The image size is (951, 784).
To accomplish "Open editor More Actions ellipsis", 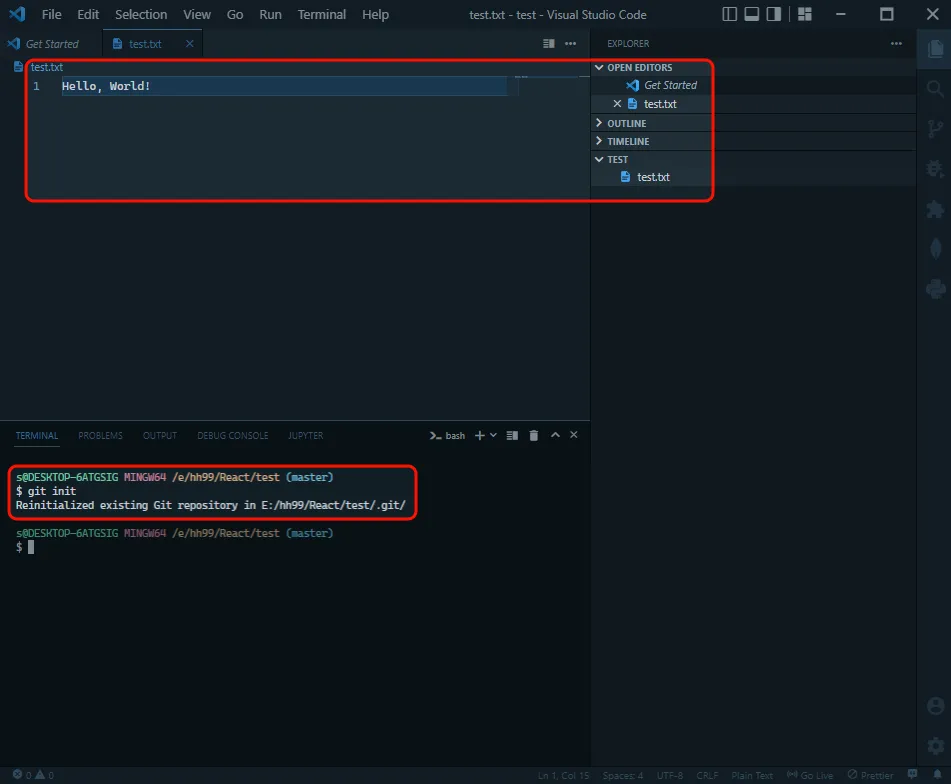I will pyautogui.click(x=570, y=44).
